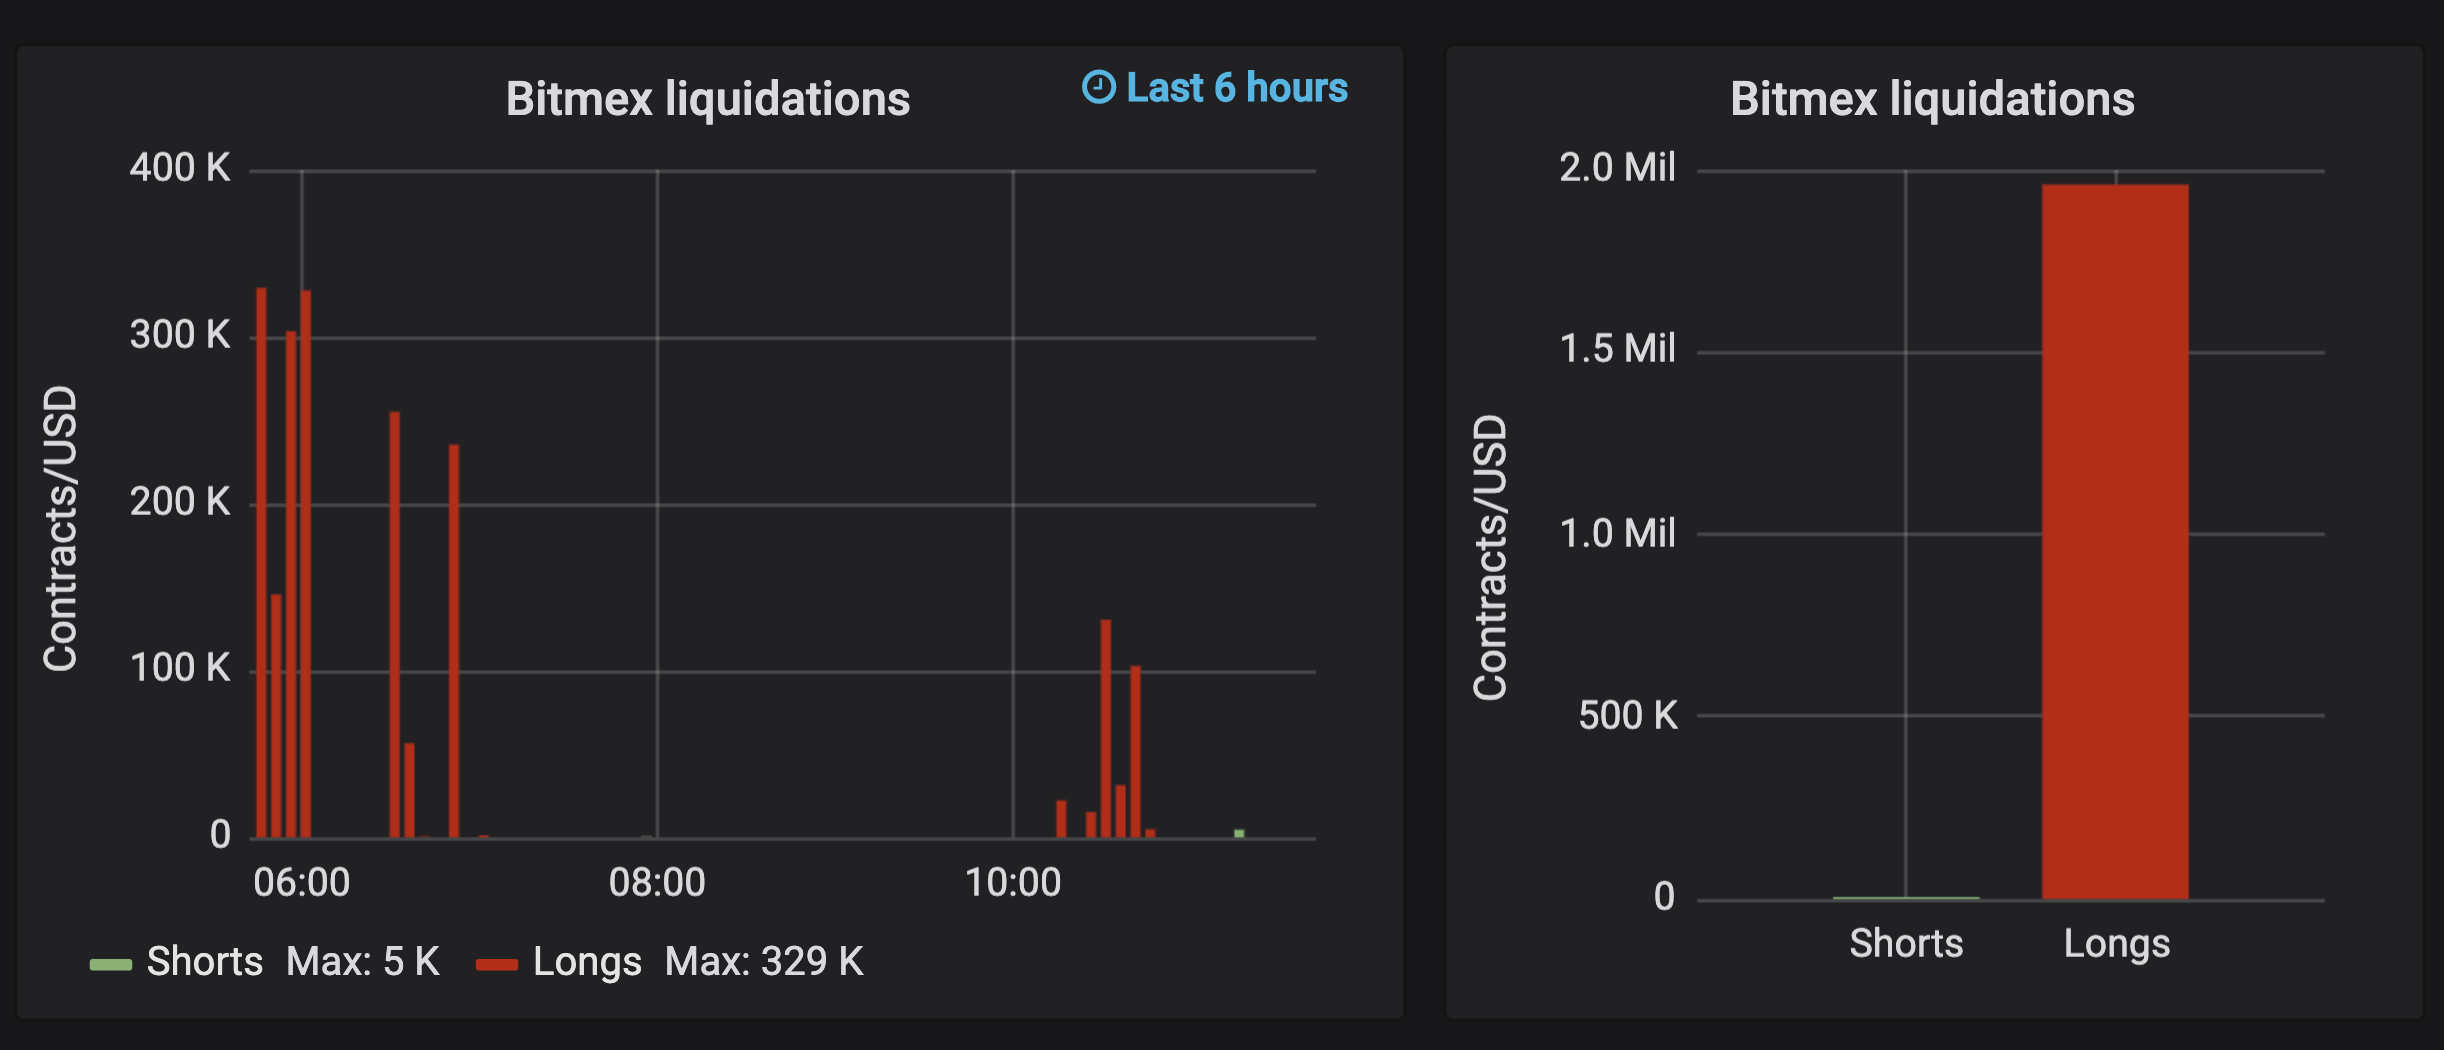Click the '1.0 Mil' y-axis label
2444x1050 pixels.
[x=1617, y=533]
